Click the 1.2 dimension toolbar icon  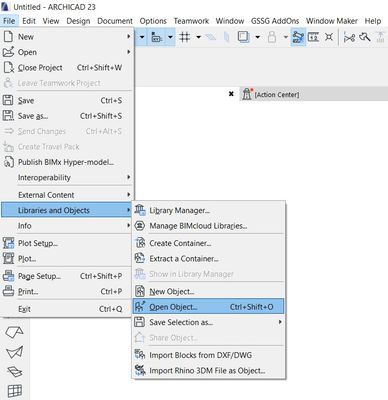click(x=313, y=37)
